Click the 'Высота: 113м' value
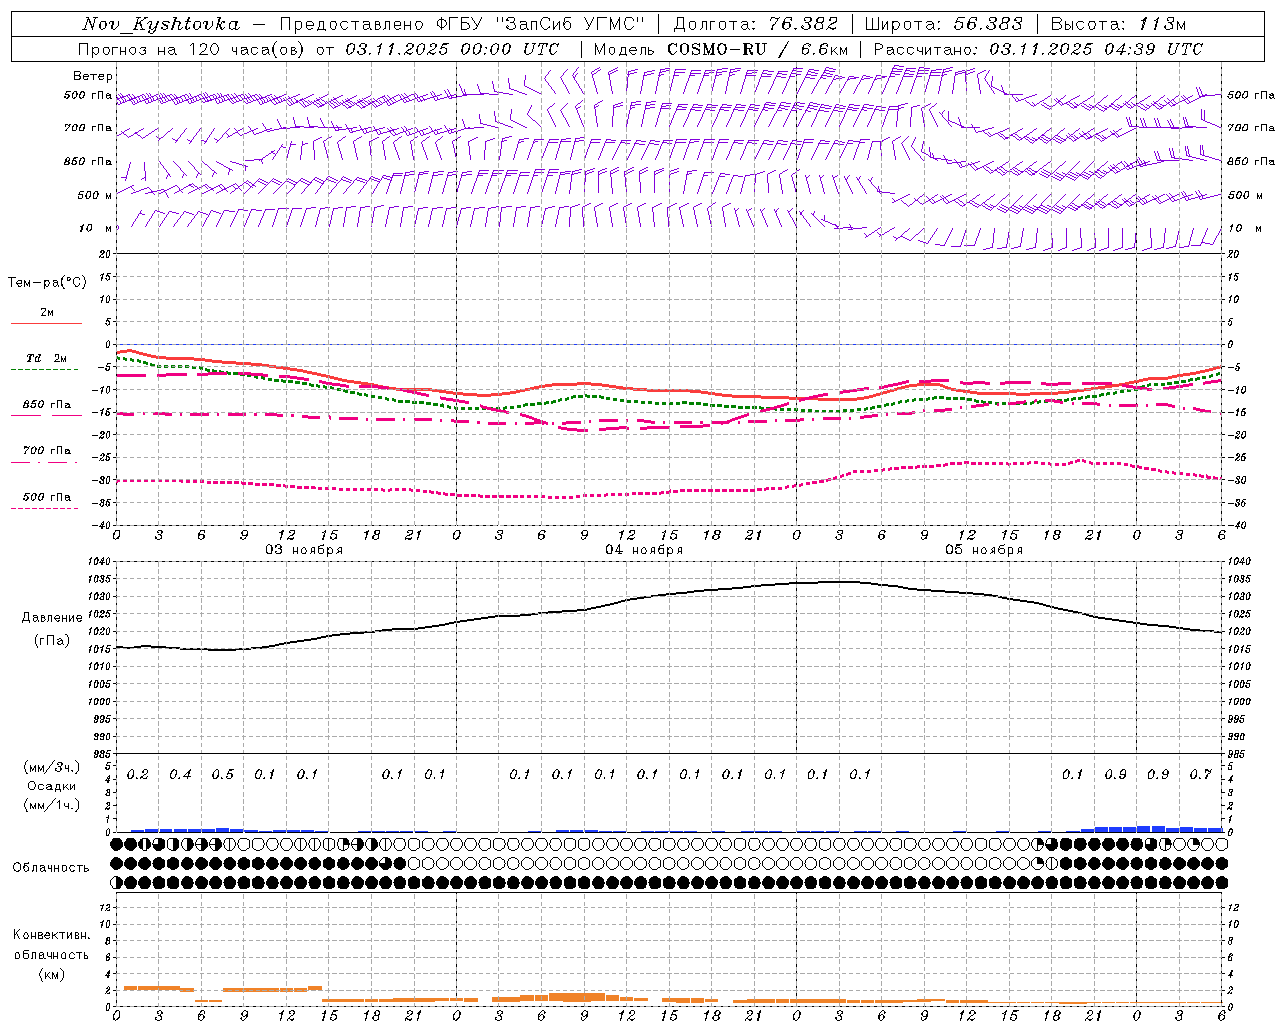The height and width of the screenshot is (1024, 1280). [x=1118, y=24]
